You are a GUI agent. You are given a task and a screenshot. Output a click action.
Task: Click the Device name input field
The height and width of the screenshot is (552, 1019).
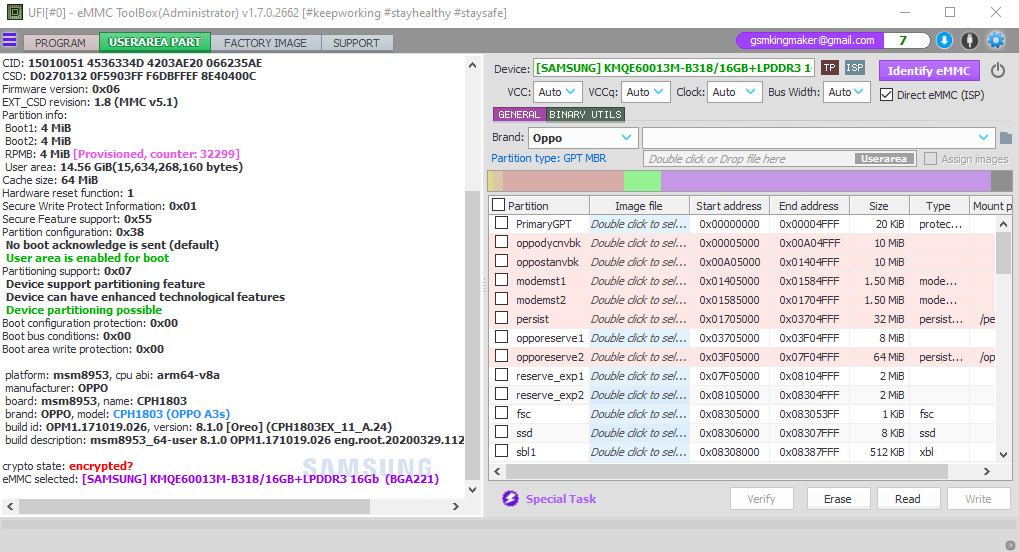pos(674,68)
